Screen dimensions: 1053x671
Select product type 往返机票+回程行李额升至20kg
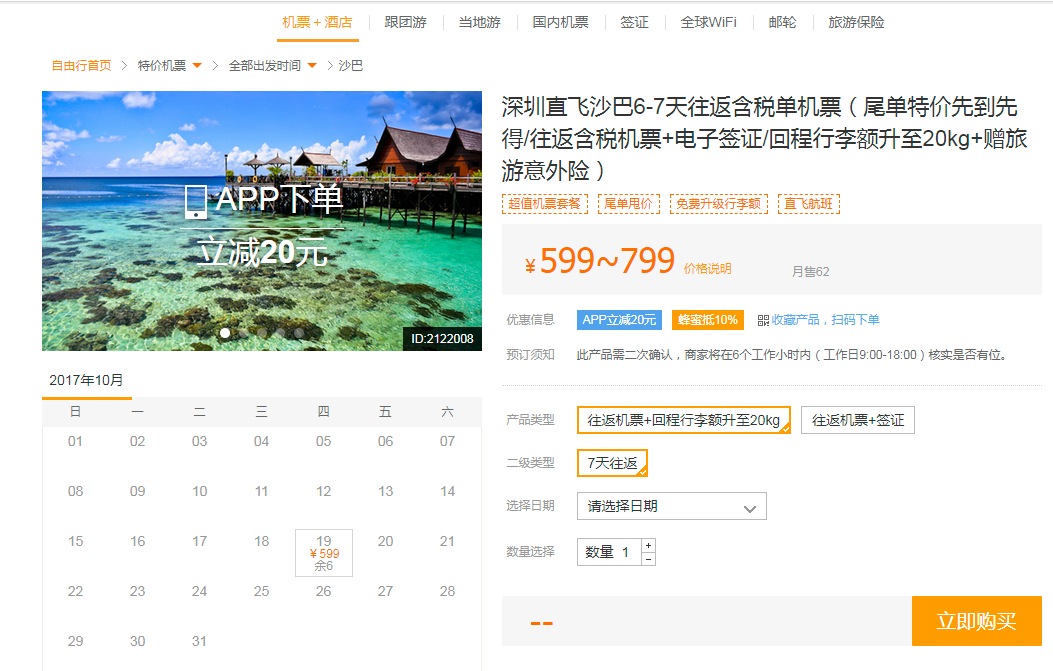[x=684, y=420]
